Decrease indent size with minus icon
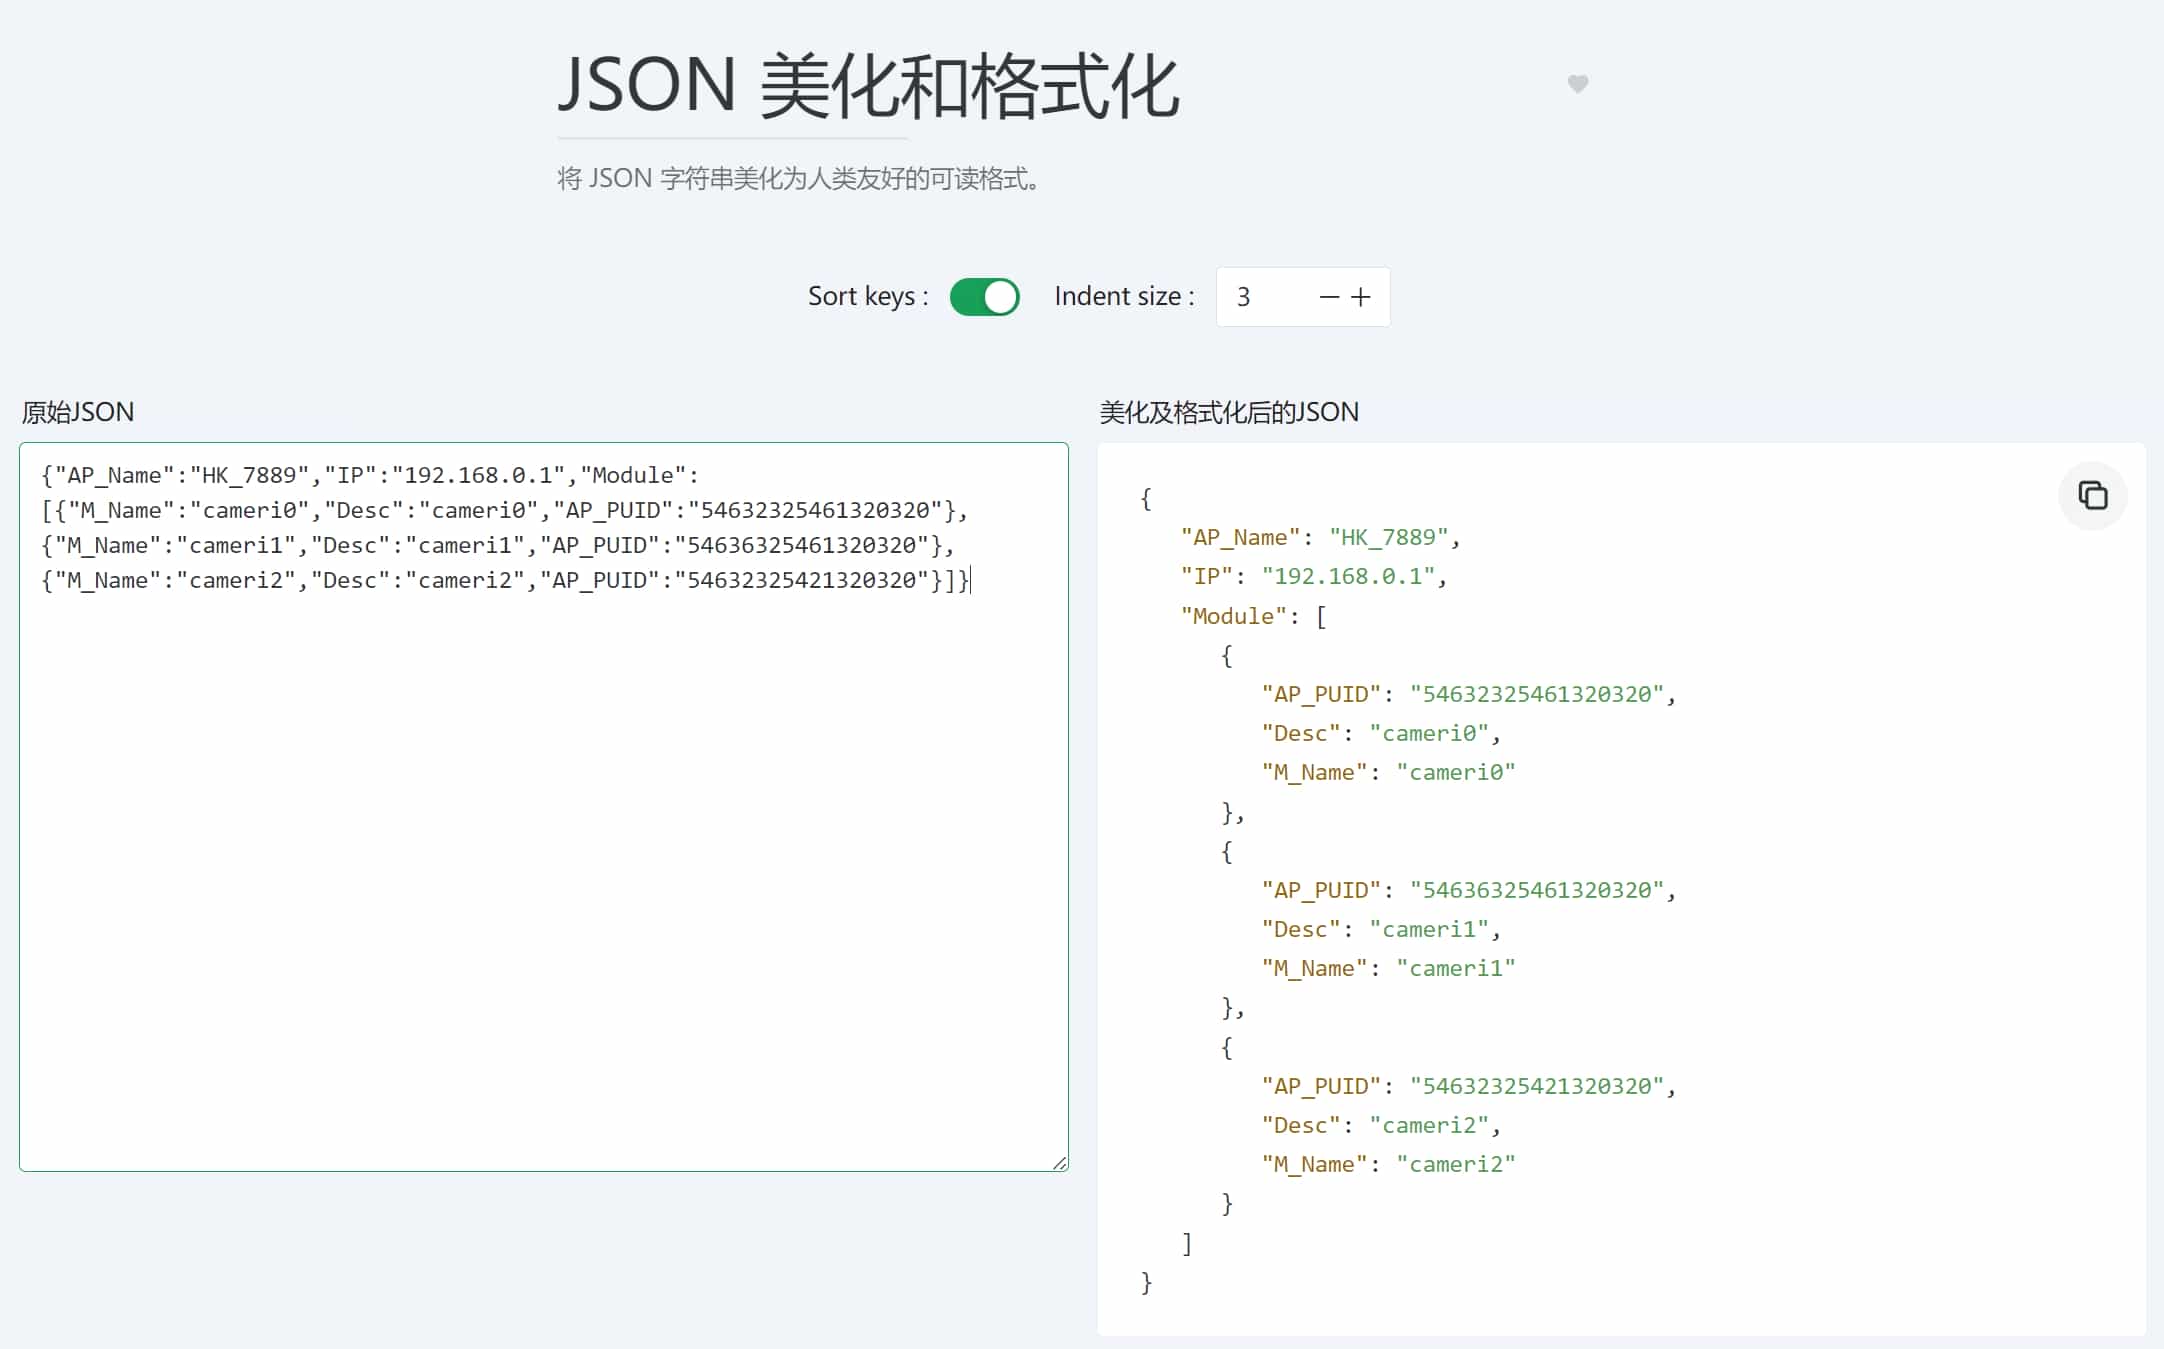This screenshot has width=2164, height=1349. coord(1328,297)
